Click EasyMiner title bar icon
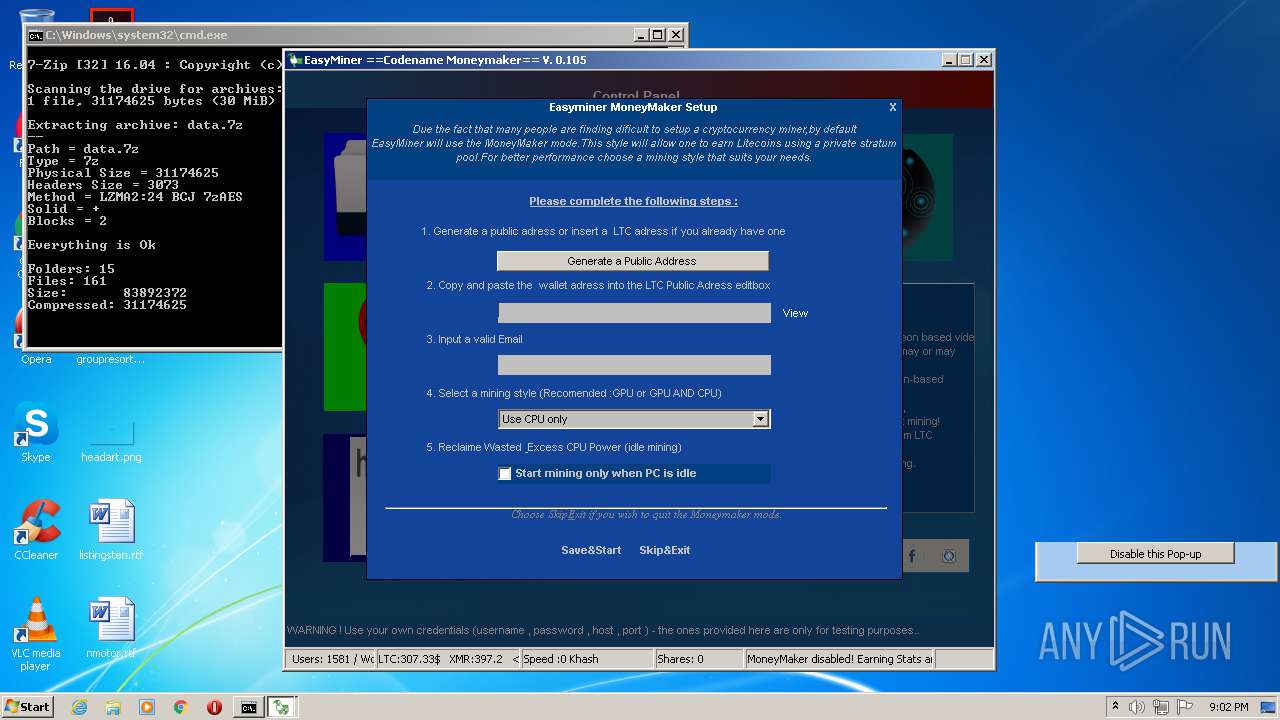Viewport: 1280px width, 720px height. 295,60
